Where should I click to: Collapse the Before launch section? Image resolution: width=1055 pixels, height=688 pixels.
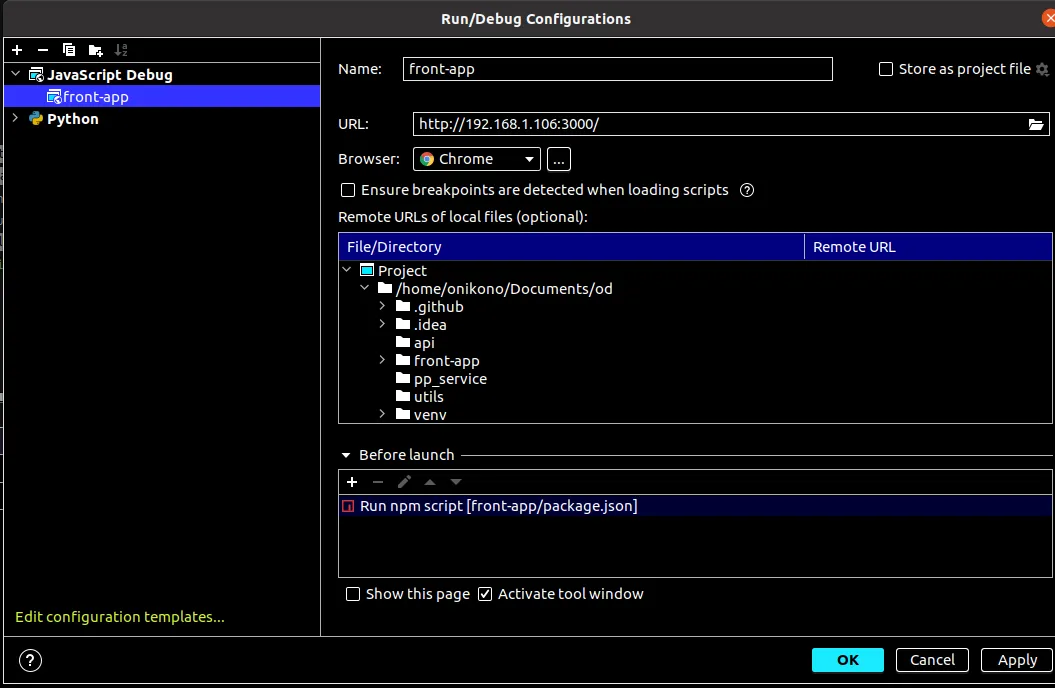tap(346, 455)
